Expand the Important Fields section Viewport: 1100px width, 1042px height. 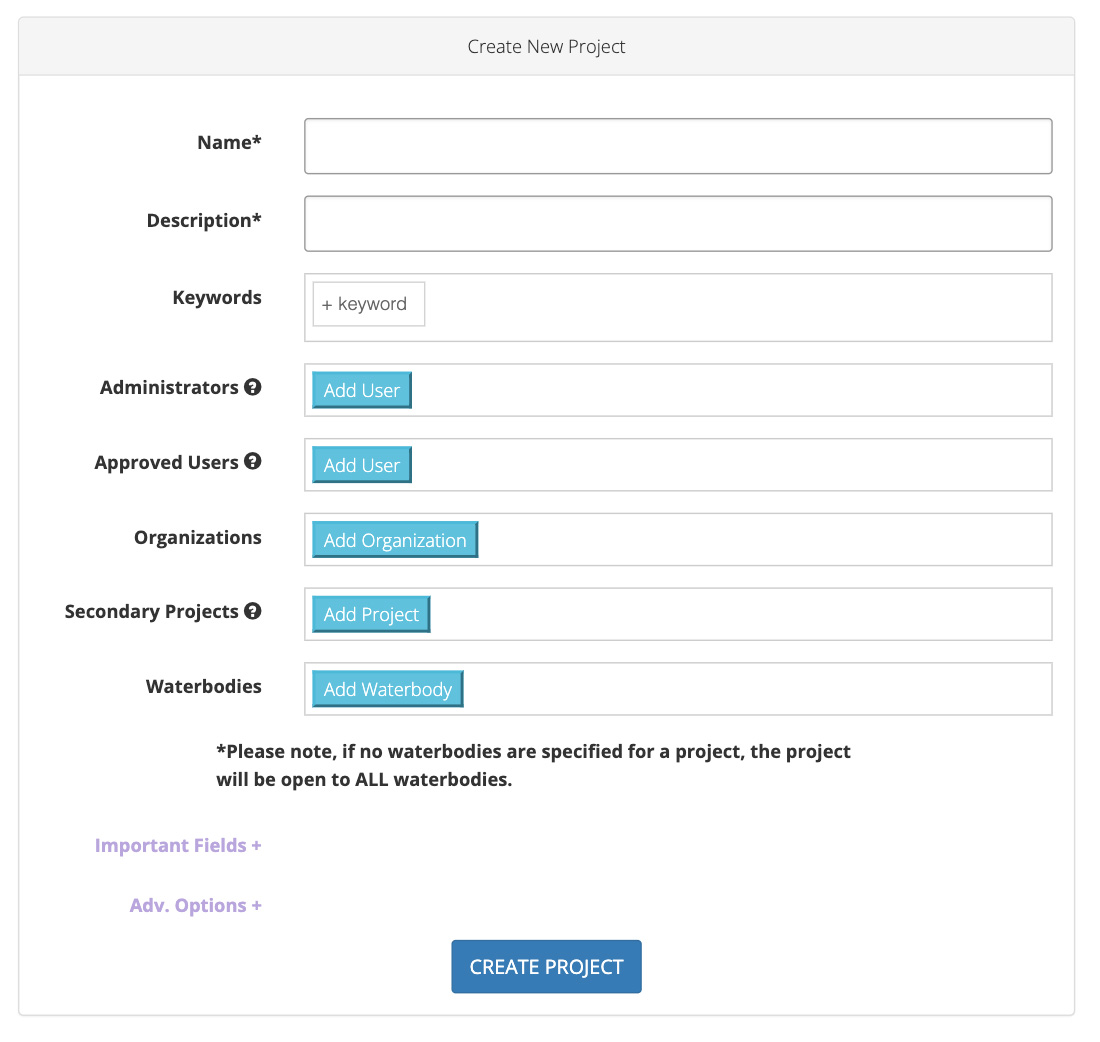178,846
